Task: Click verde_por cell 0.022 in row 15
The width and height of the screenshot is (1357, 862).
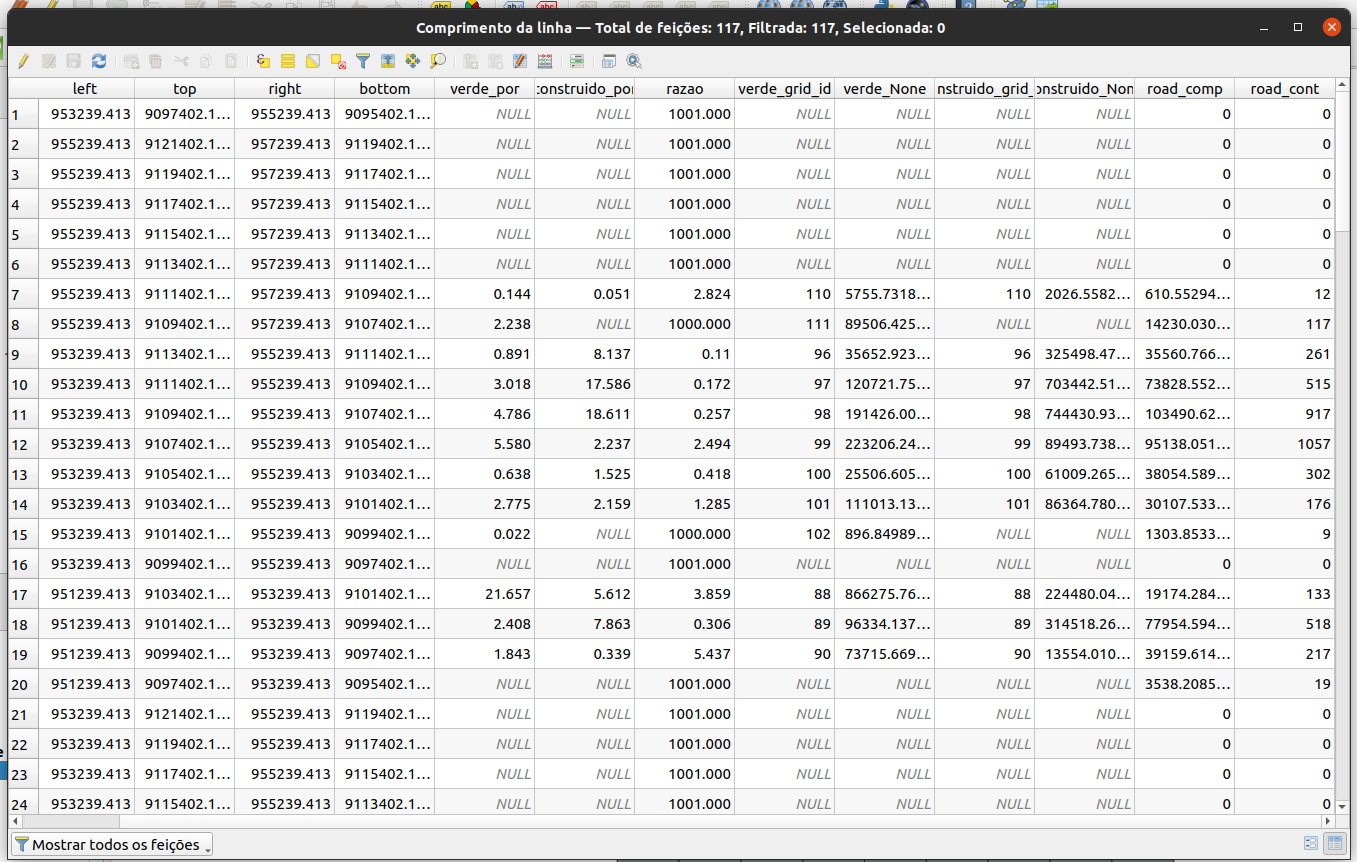Action: pyautogui.click(x=485, y=534)
